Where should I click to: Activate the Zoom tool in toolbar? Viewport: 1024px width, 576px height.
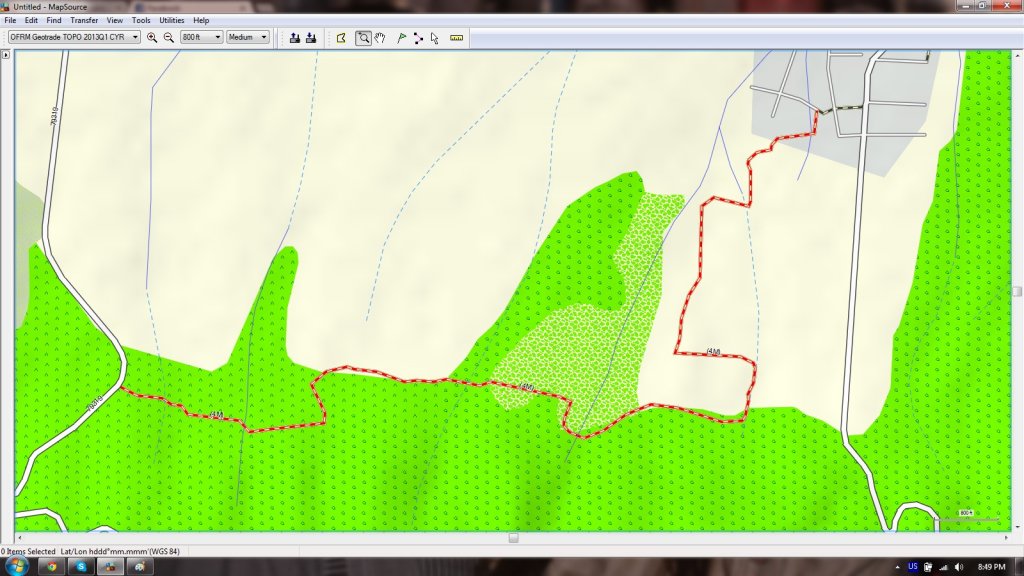point(364,37)
